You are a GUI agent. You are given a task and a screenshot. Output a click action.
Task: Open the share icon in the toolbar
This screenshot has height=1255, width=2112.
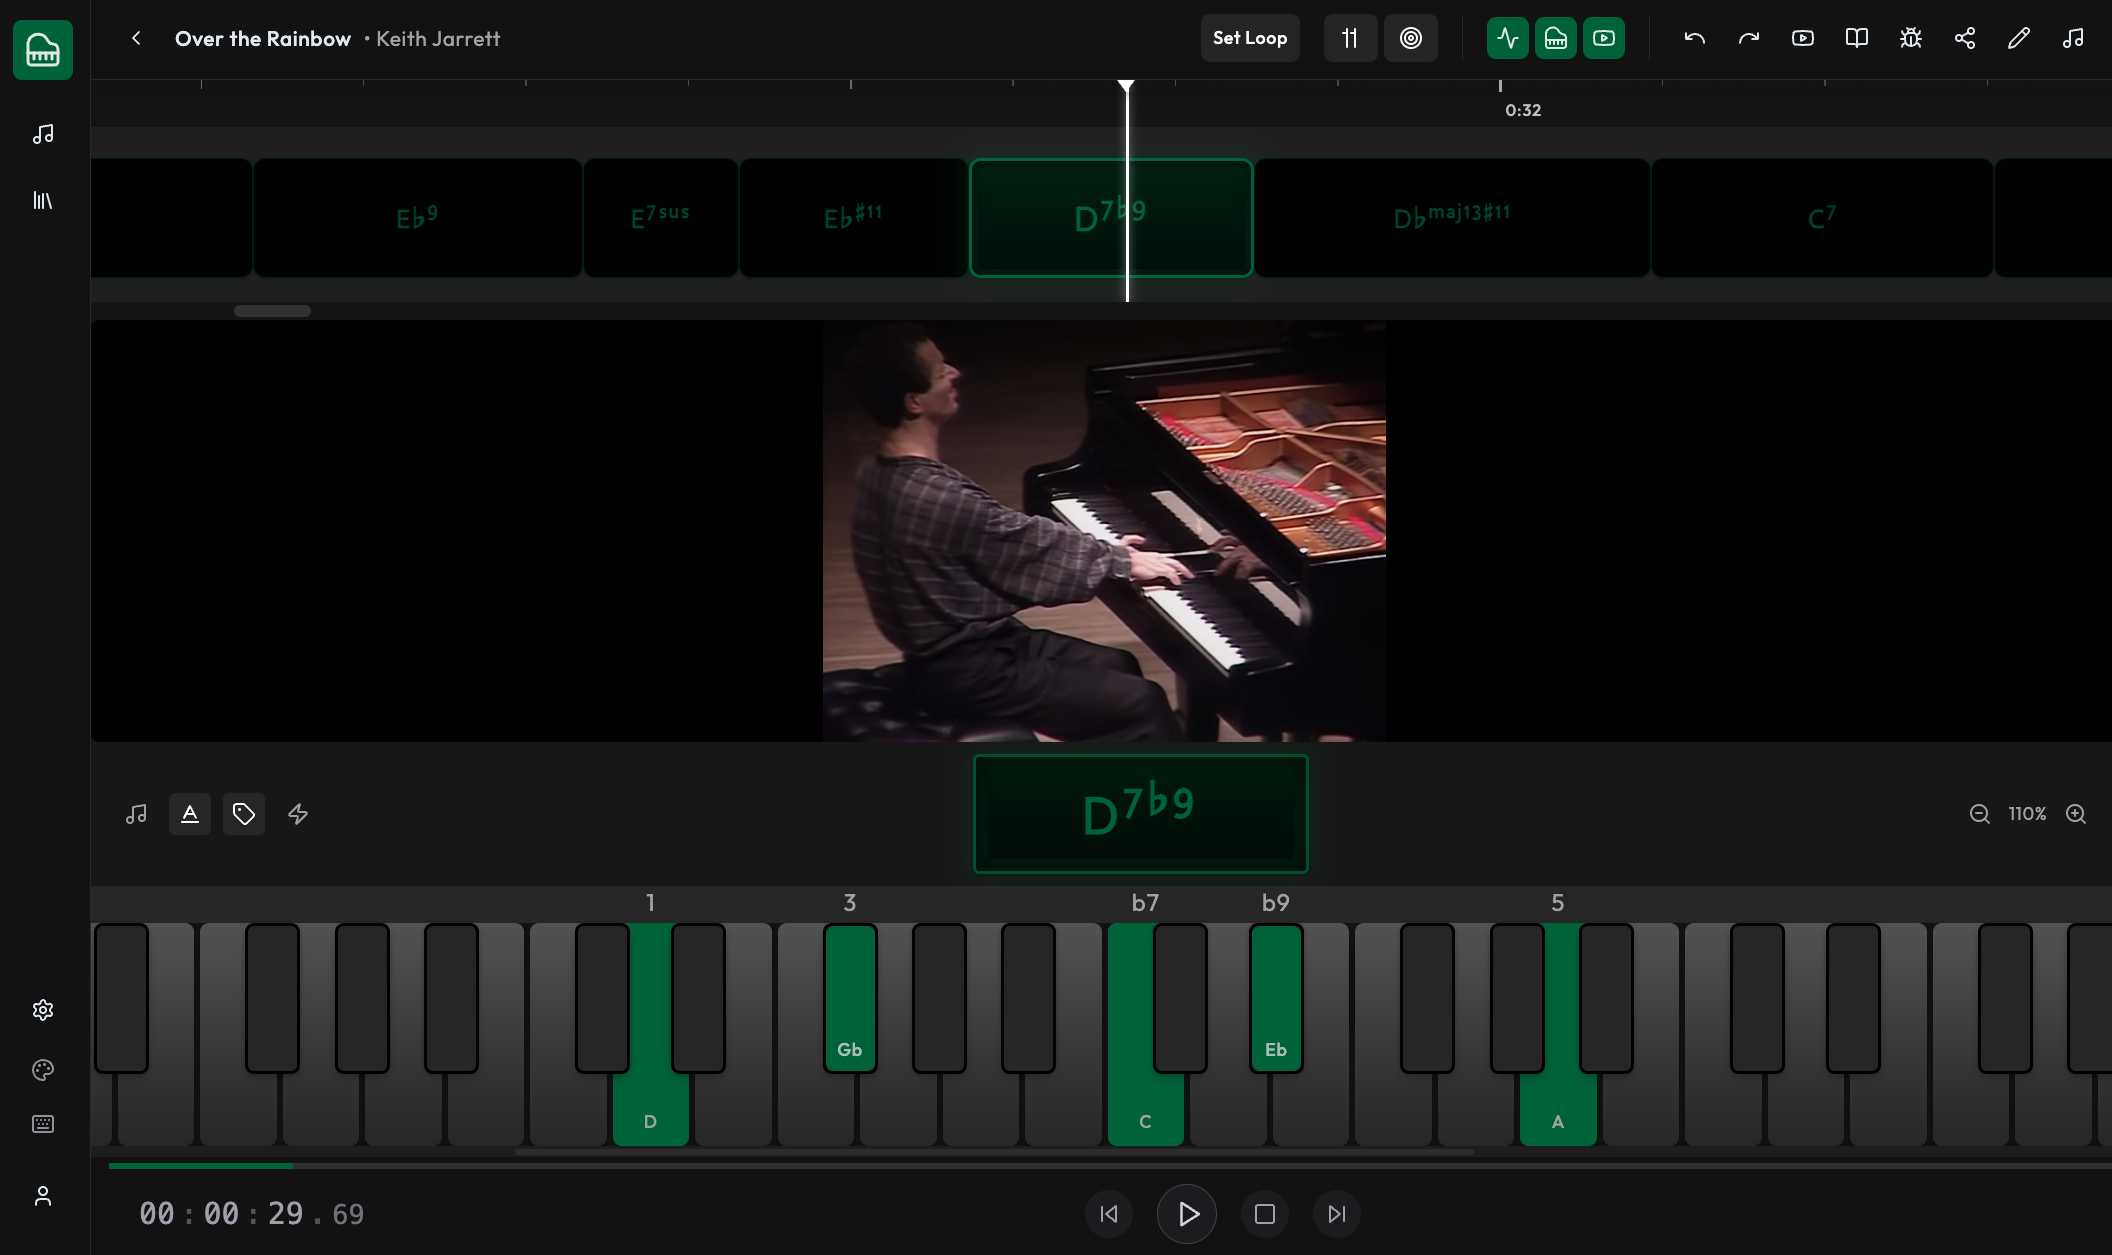[1964, 38]
